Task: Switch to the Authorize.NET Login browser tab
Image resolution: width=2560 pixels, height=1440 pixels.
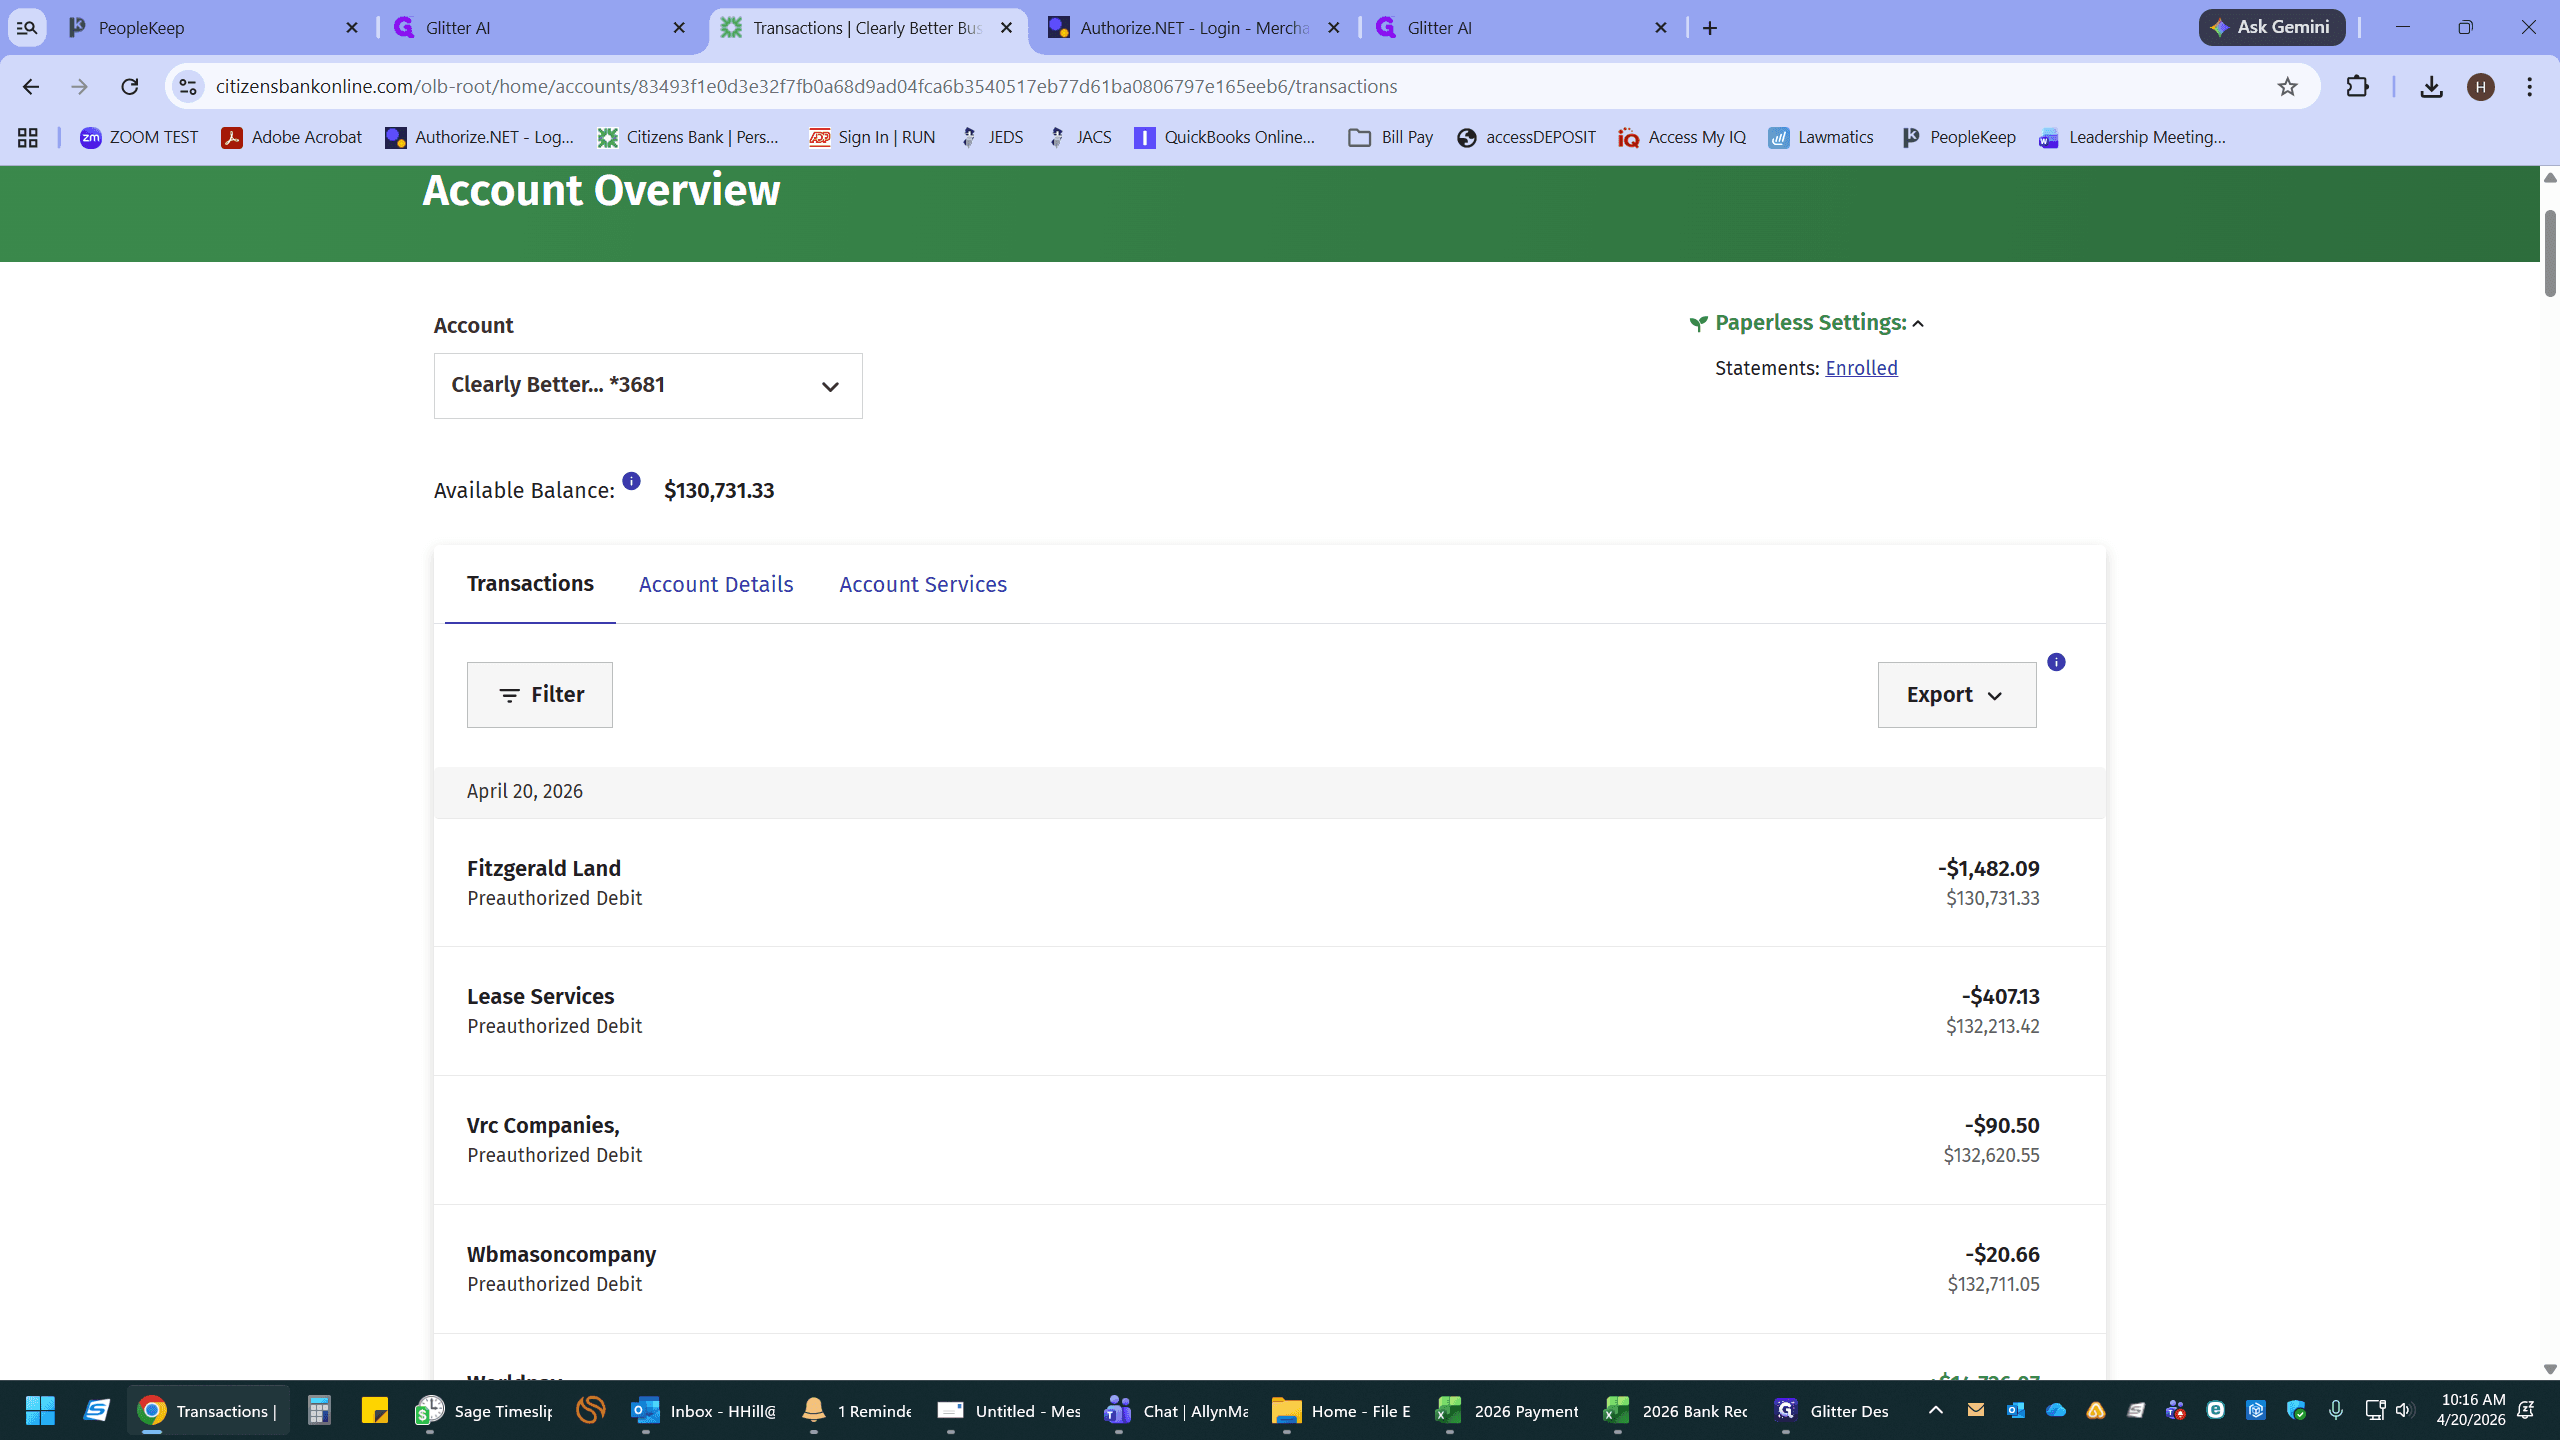Action: 1193,28
